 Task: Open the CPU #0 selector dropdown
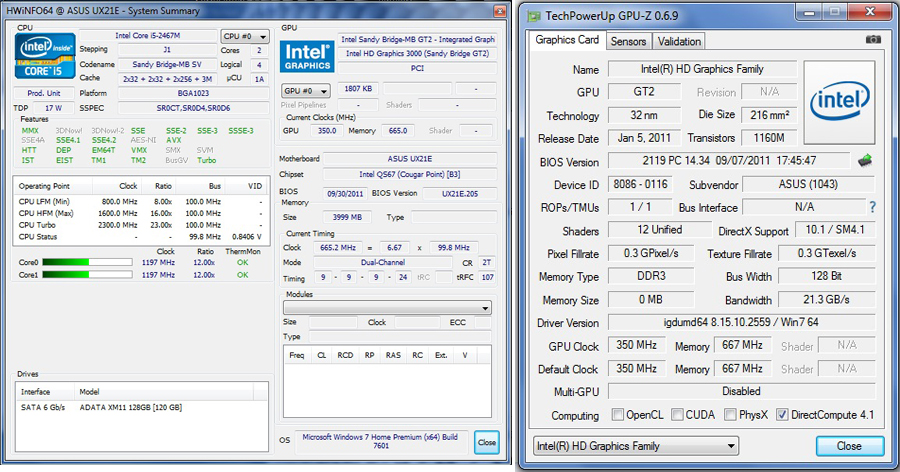point(245,36)
